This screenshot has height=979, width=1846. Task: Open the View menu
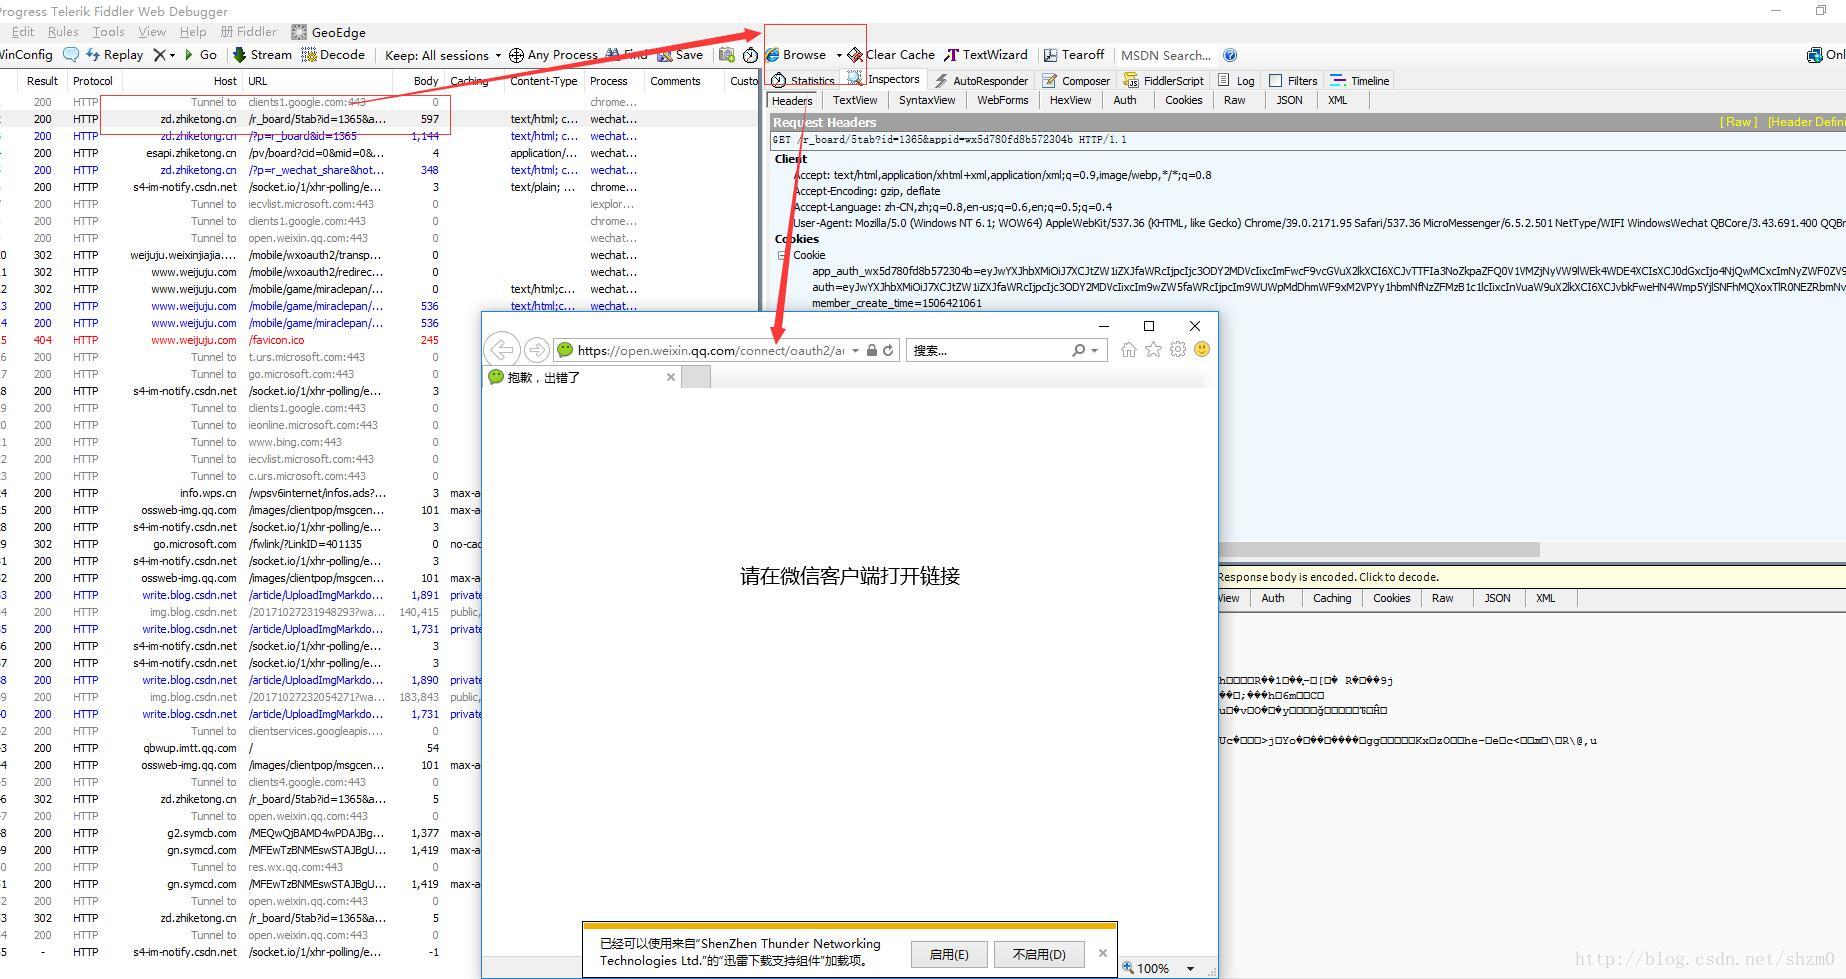pyautogui.click(x=152, y=32)
